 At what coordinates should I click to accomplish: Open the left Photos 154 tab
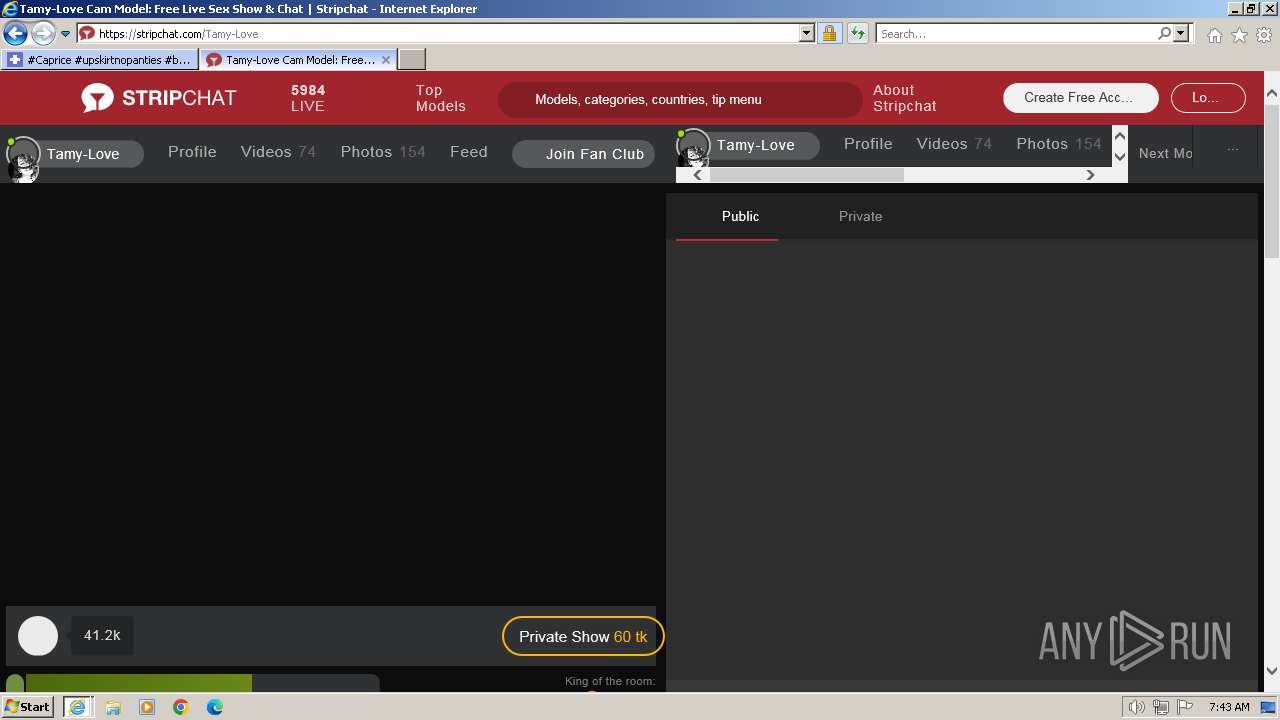click(x=383, y=152)
